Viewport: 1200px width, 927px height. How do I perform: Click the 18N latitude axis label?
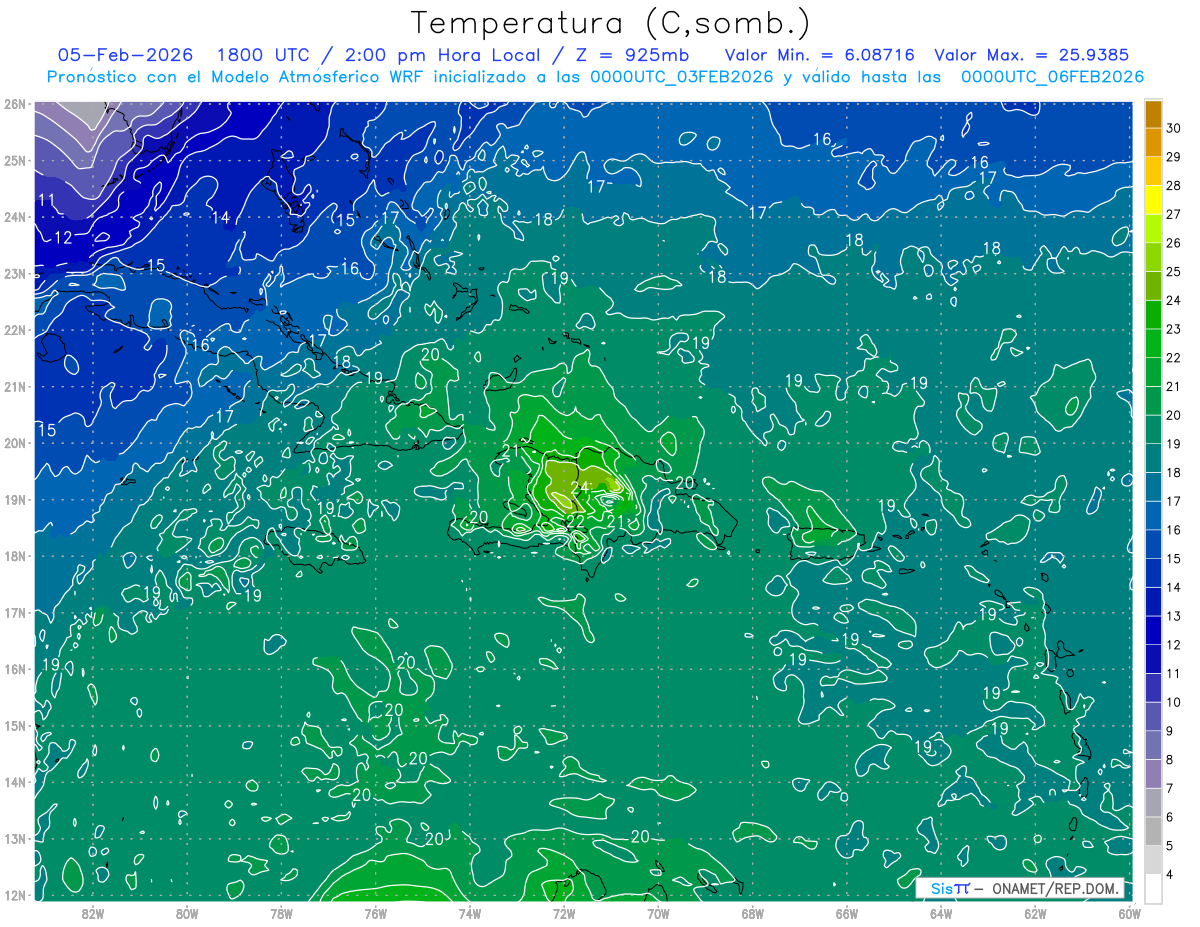point(14,555)
